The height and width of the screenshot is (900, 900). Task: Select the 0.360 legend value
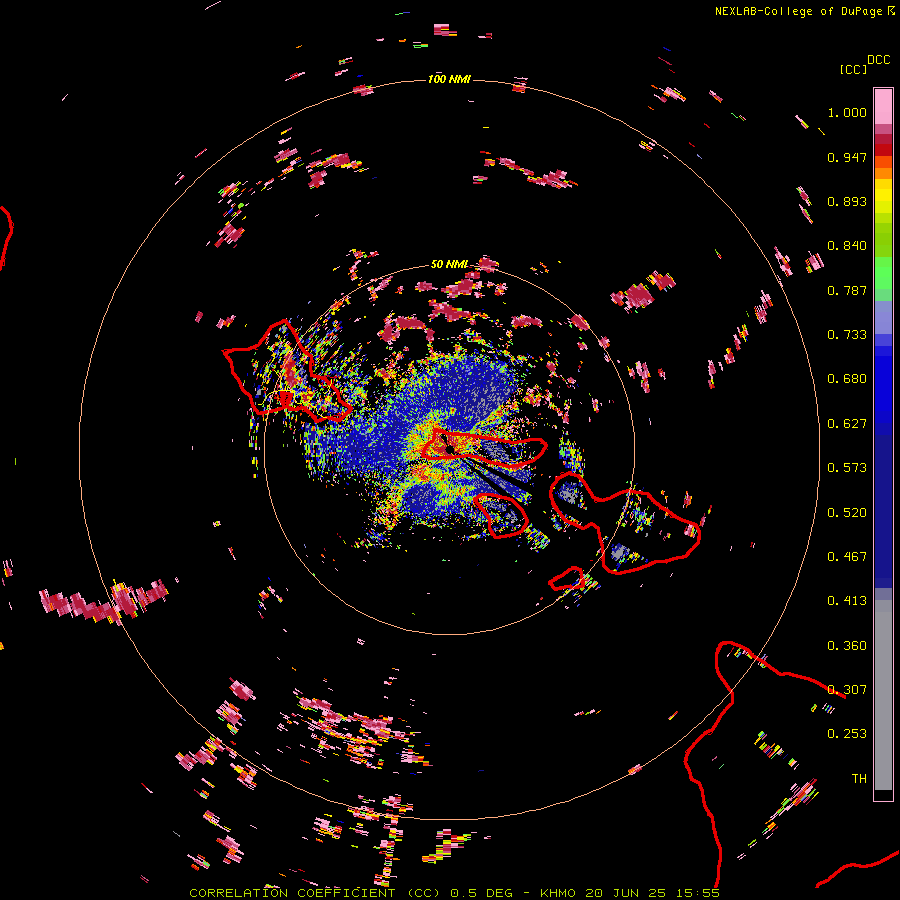coord(847,646)
